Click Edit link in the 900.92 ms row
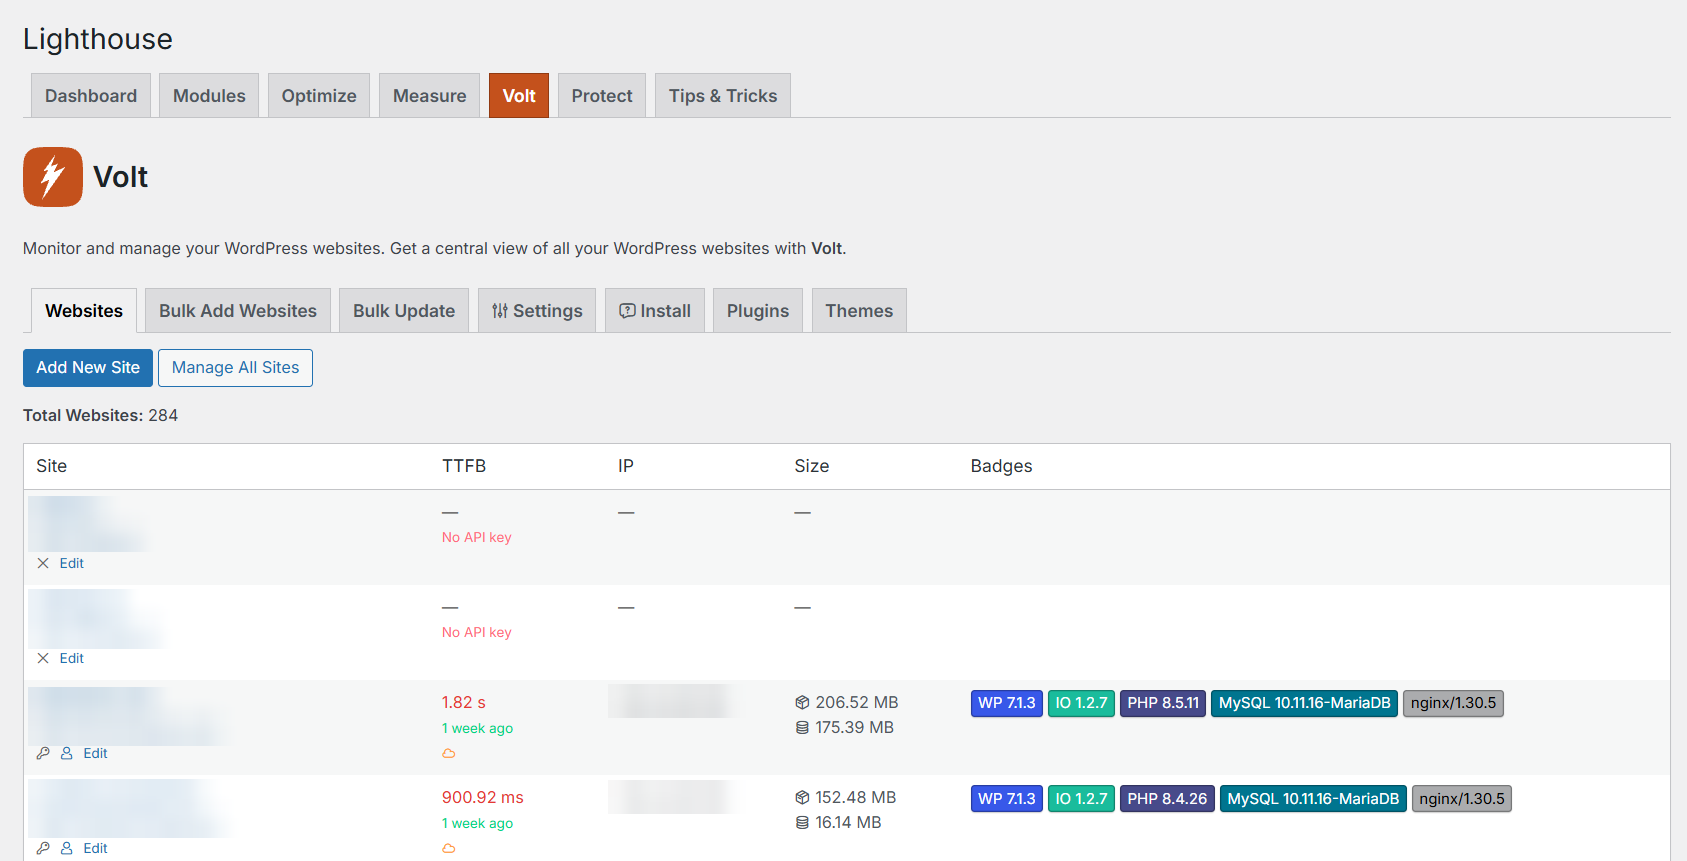 pos(95,848)
